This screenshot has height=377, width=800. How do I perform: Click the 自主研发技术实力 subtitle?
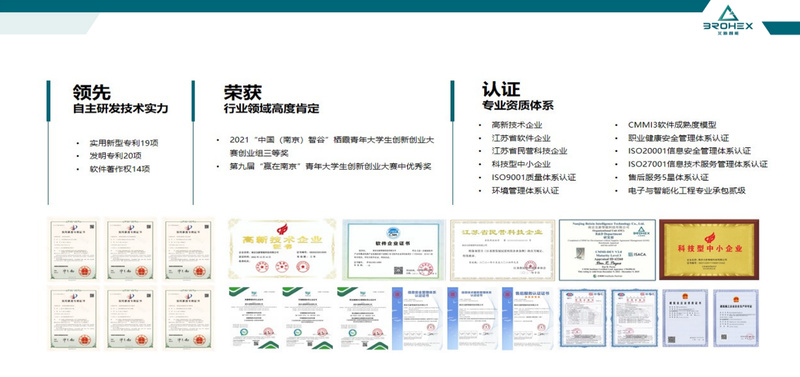pyautogui.click(x=120, y=109)
